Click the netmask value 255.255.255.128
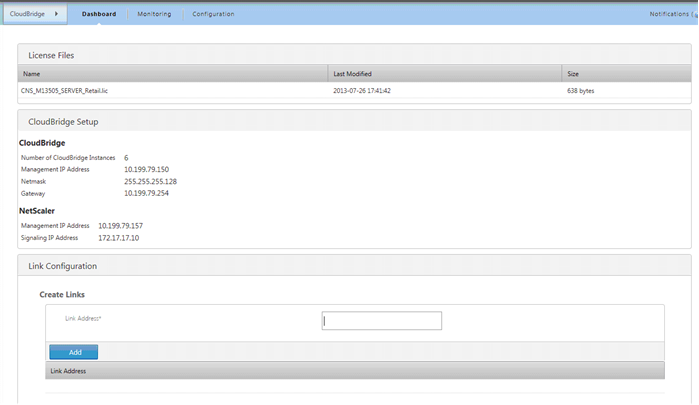This screenshot has width=699, height=405. click(x=150, y=182)
